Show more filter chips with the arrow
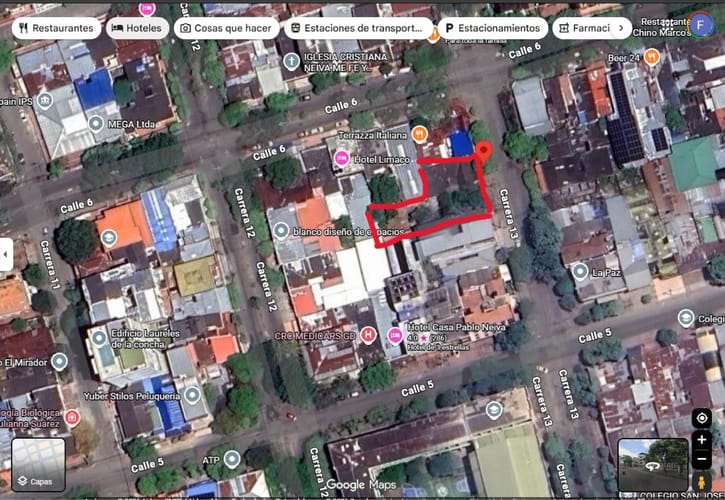This screenshot has height=500, width=725. 621,28
